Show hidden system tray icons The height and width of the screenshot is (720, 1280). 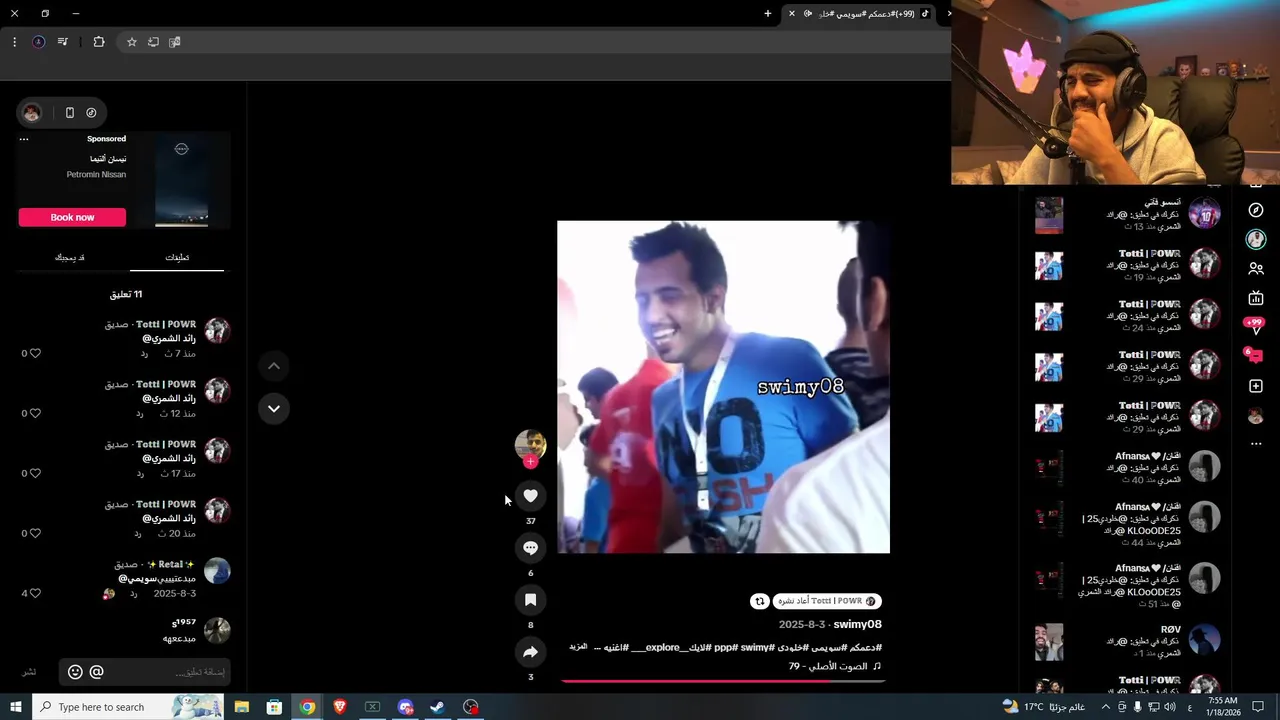[x=1105, y=707]
